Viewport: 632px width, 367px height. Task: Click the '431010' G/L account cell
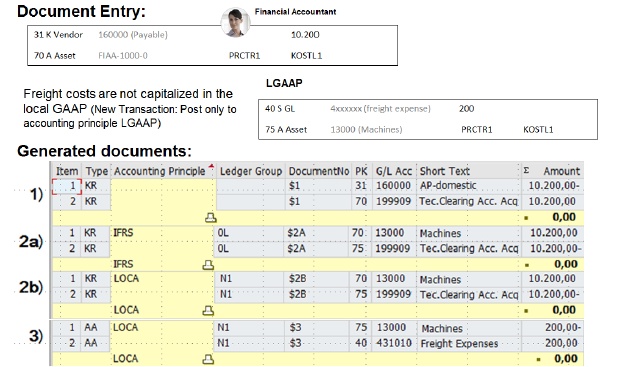pyautogui.click(x=394, y=343)
